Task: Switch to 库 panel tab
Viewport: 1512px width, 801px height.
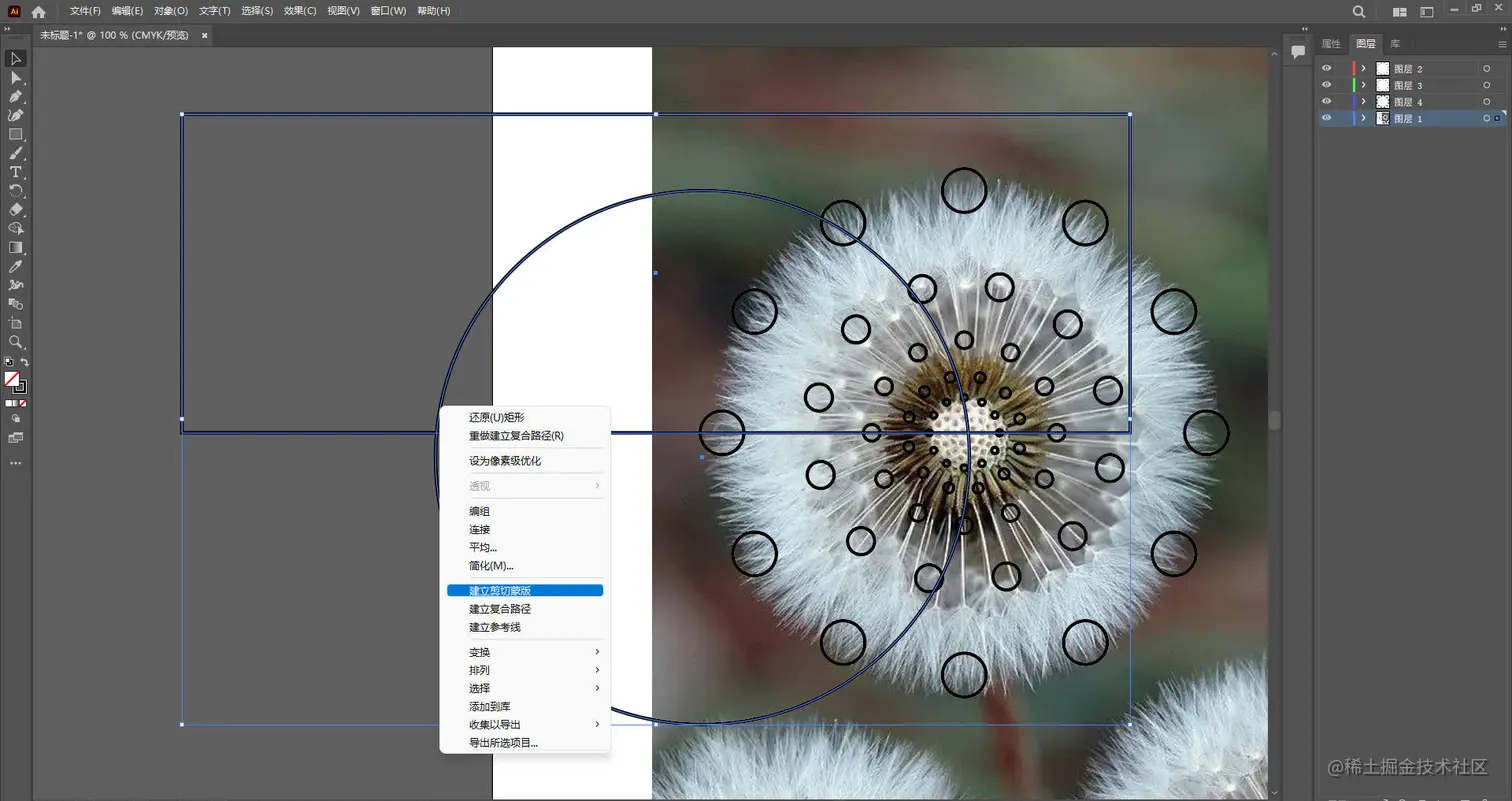Action: click(x=1395, y=44)
